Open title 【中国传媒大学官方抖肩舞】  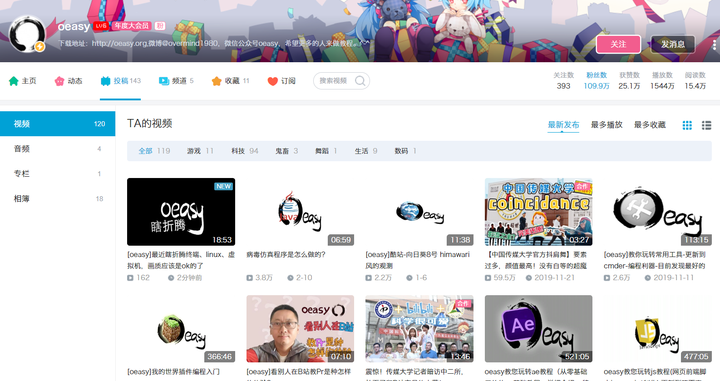[536, 260]
